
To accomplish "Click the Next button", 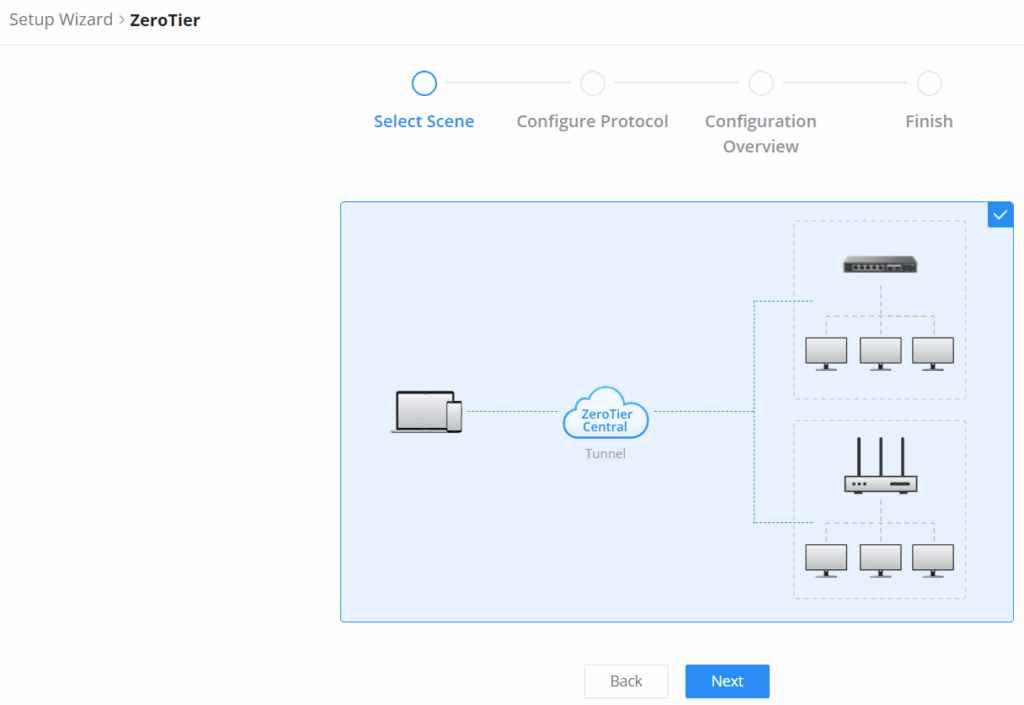I will click(x=727, y=681).
